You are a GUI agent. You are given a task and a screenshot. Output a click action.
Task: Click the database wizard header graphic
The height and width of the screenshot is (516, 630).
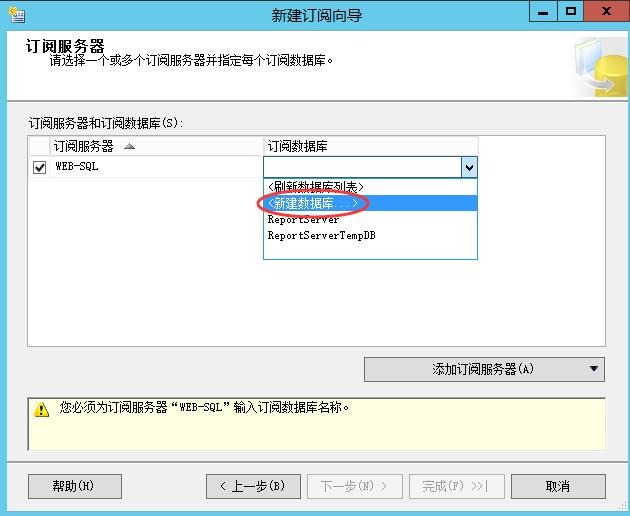tap(599, 66)
